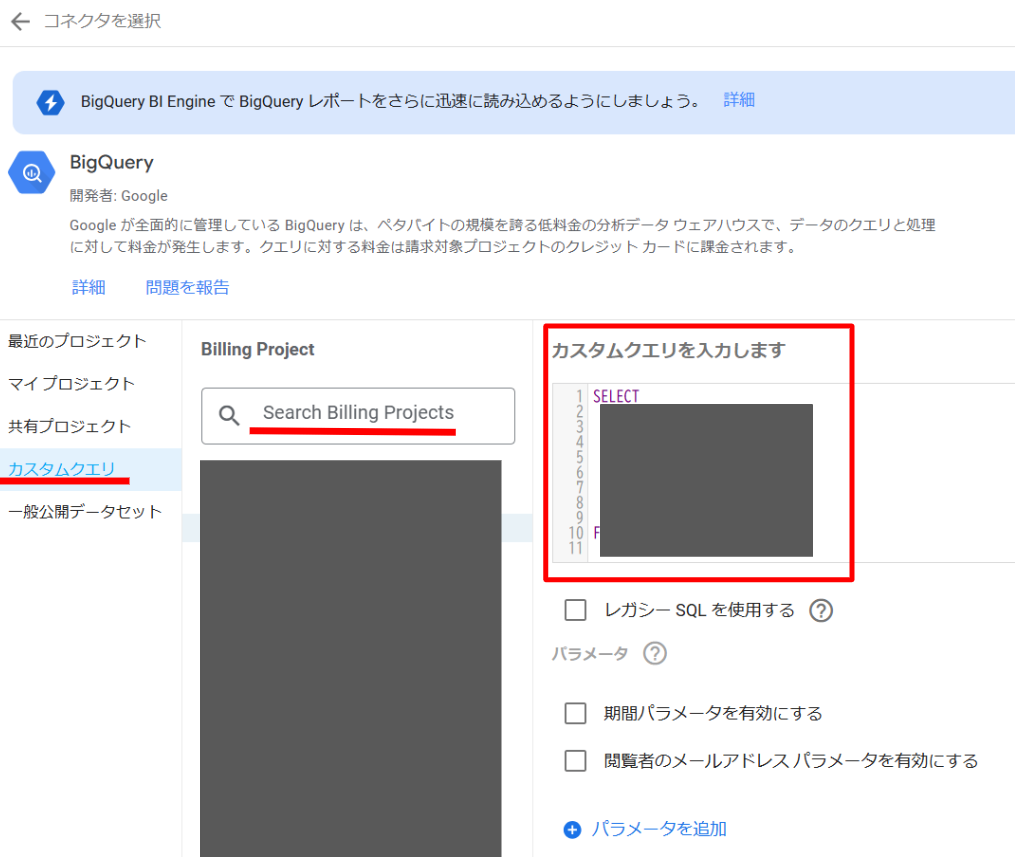Click the BigQuery connector logo icon
Image resolution: width=1015 pixels, height=857 pixels.
[x=32, y=173]
